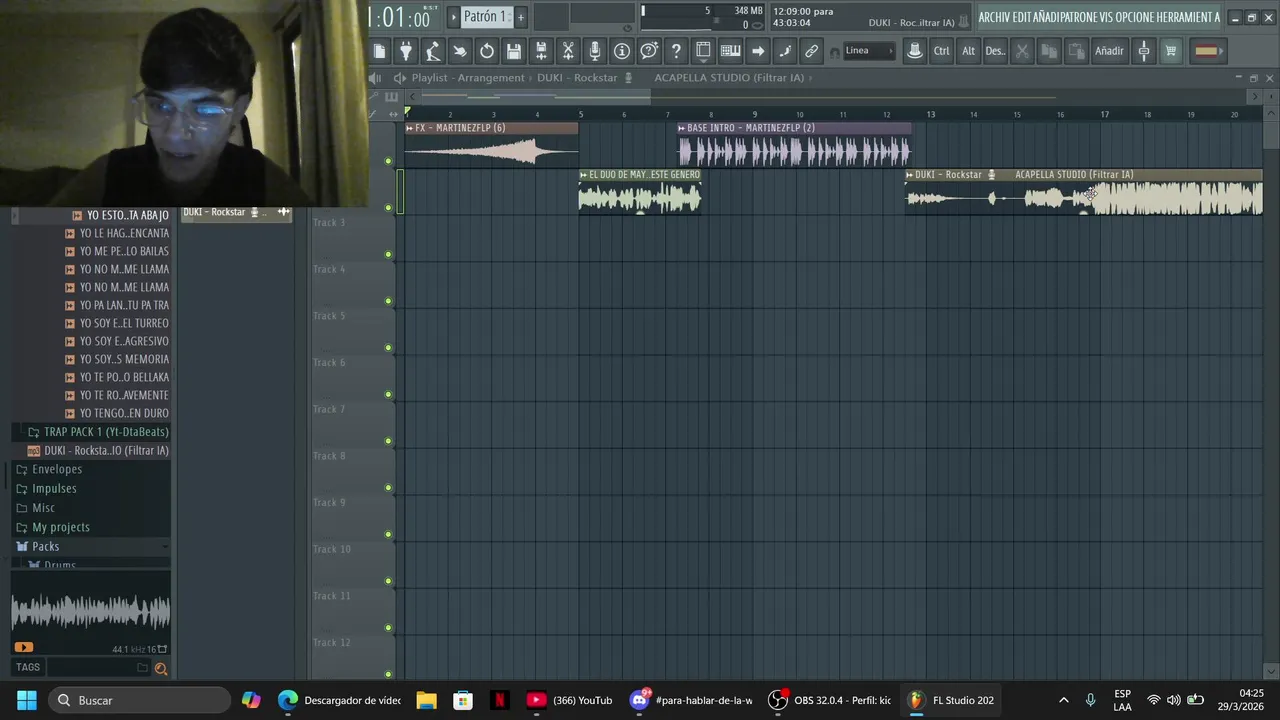The height and width of the screenshot is (720, 1280).
Task: Click the new project file icon
Action: pyautogui.click(x=379, y=51)
